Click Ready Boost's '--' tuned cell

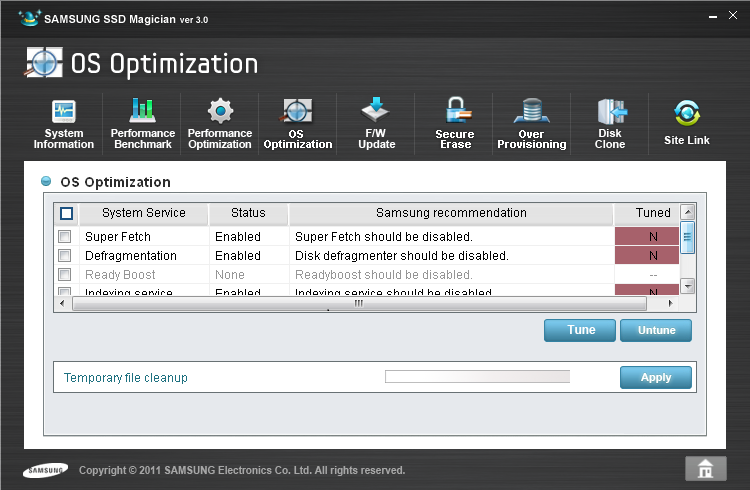[647, 275]
